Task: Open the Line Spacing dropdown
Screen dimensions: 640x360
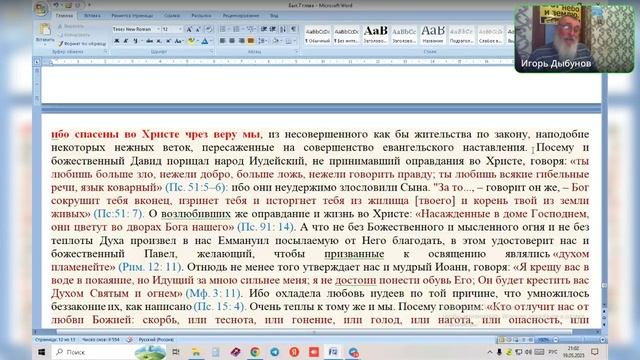Action: (262, 41)
